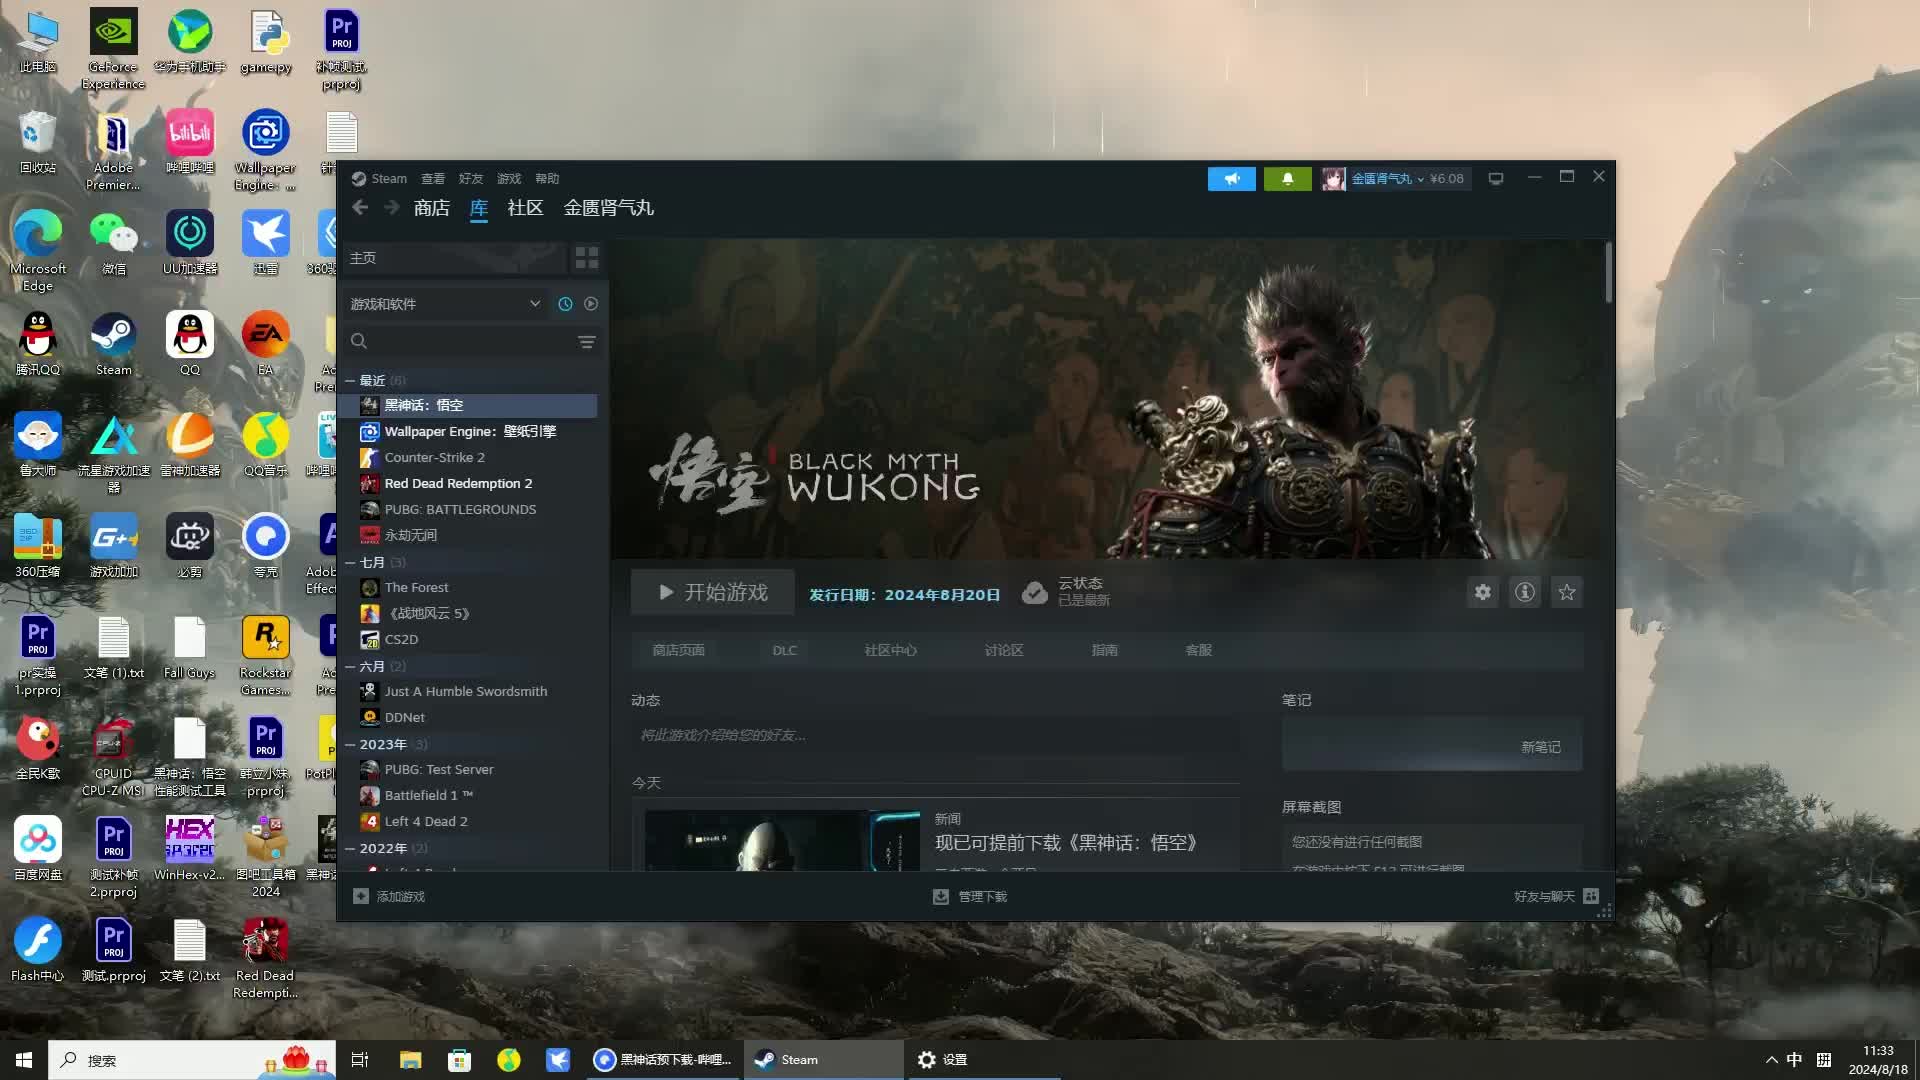Image resolution: width=1920 pixels, height=1080 pixels.
Task: Click the 开始游戏 play button
Action: point(713,592)
